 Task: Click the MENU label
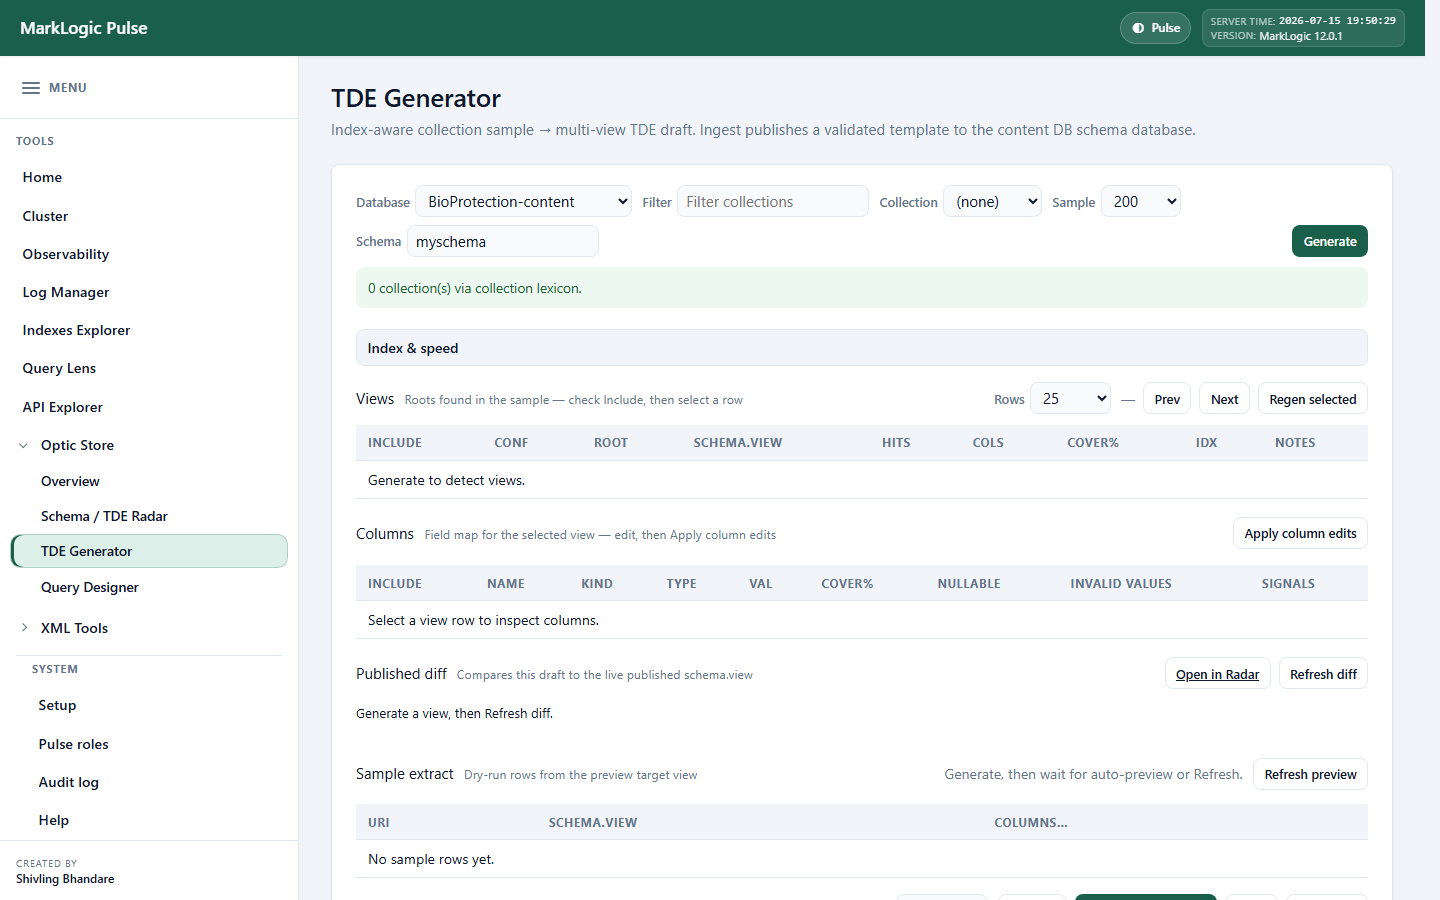pos(68,88)
